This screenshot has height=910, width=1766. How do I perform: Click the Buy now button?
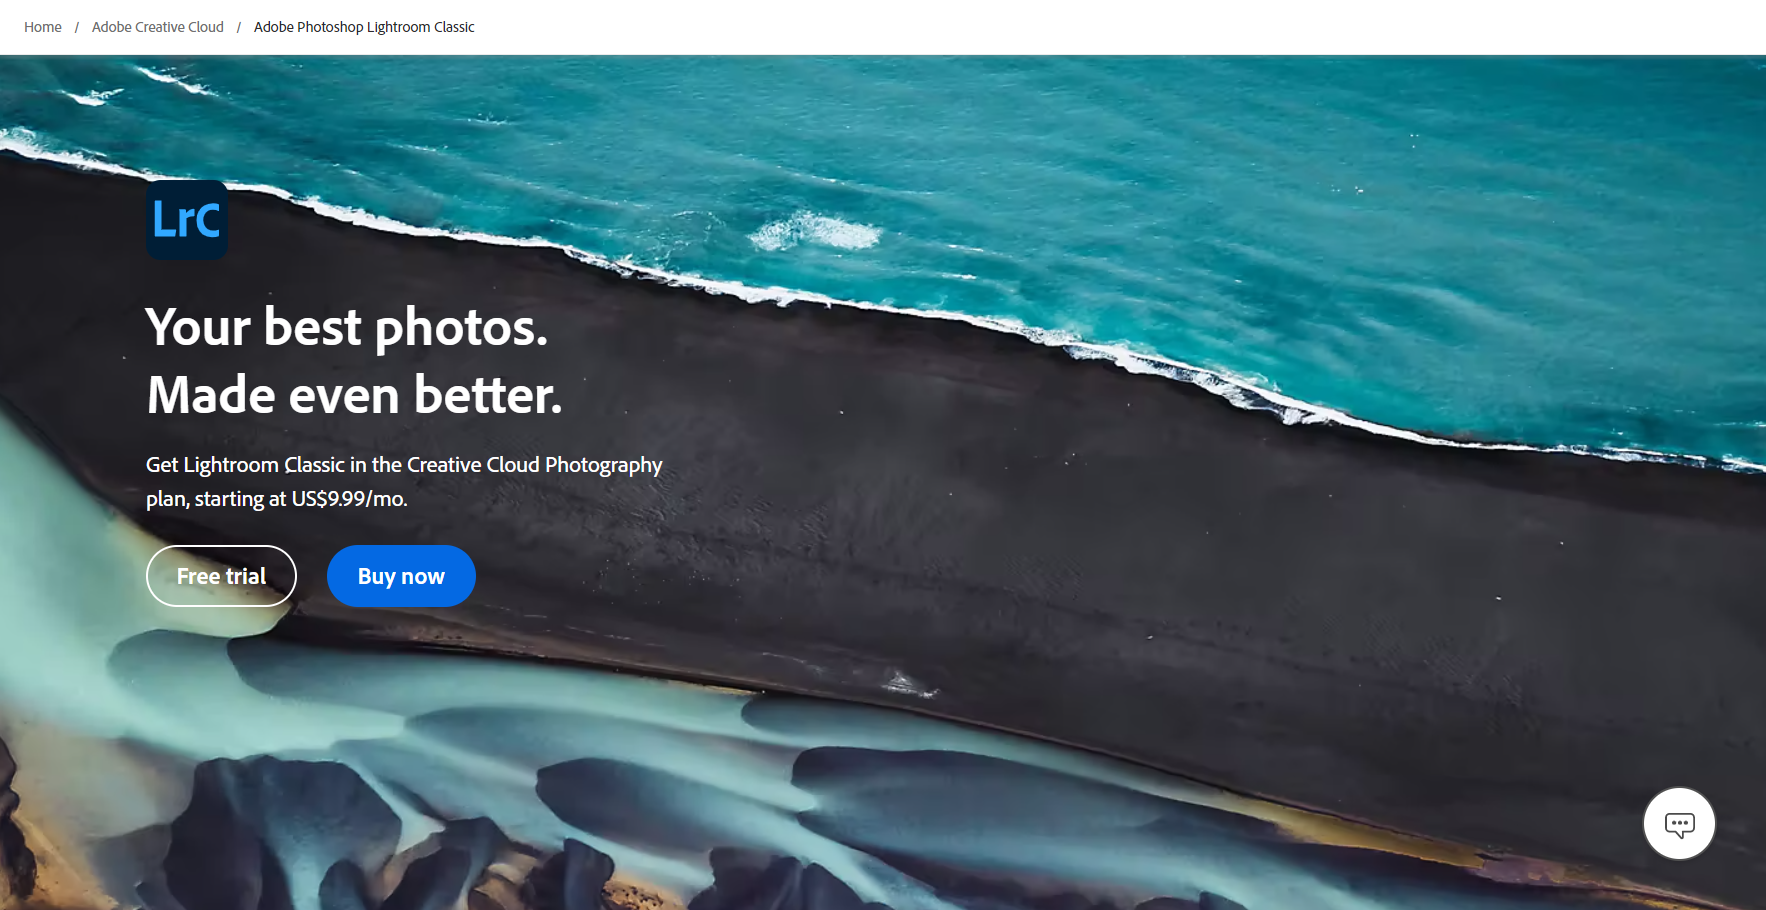[x=401, y=576]
